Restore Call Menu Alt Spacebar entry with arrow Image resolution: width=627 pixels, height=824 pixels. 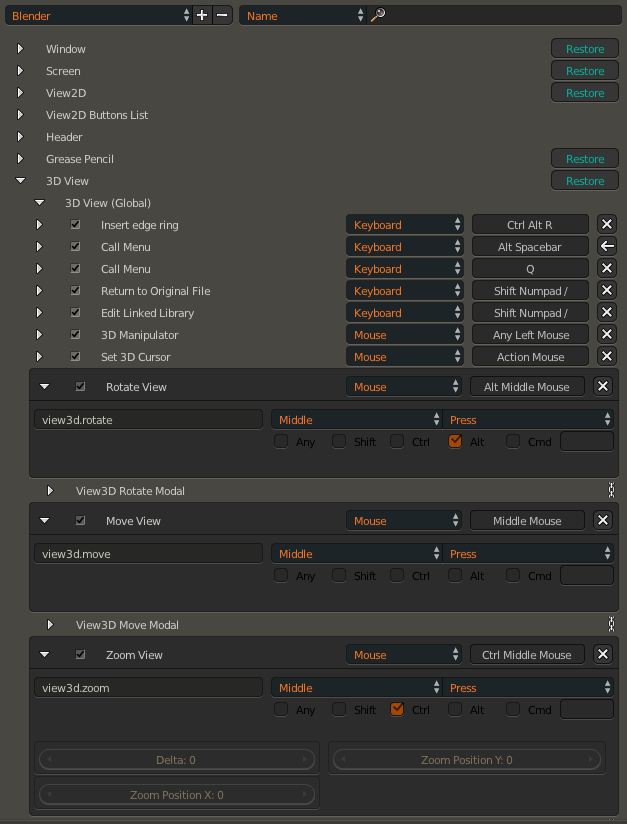click(x=606, y=246)
